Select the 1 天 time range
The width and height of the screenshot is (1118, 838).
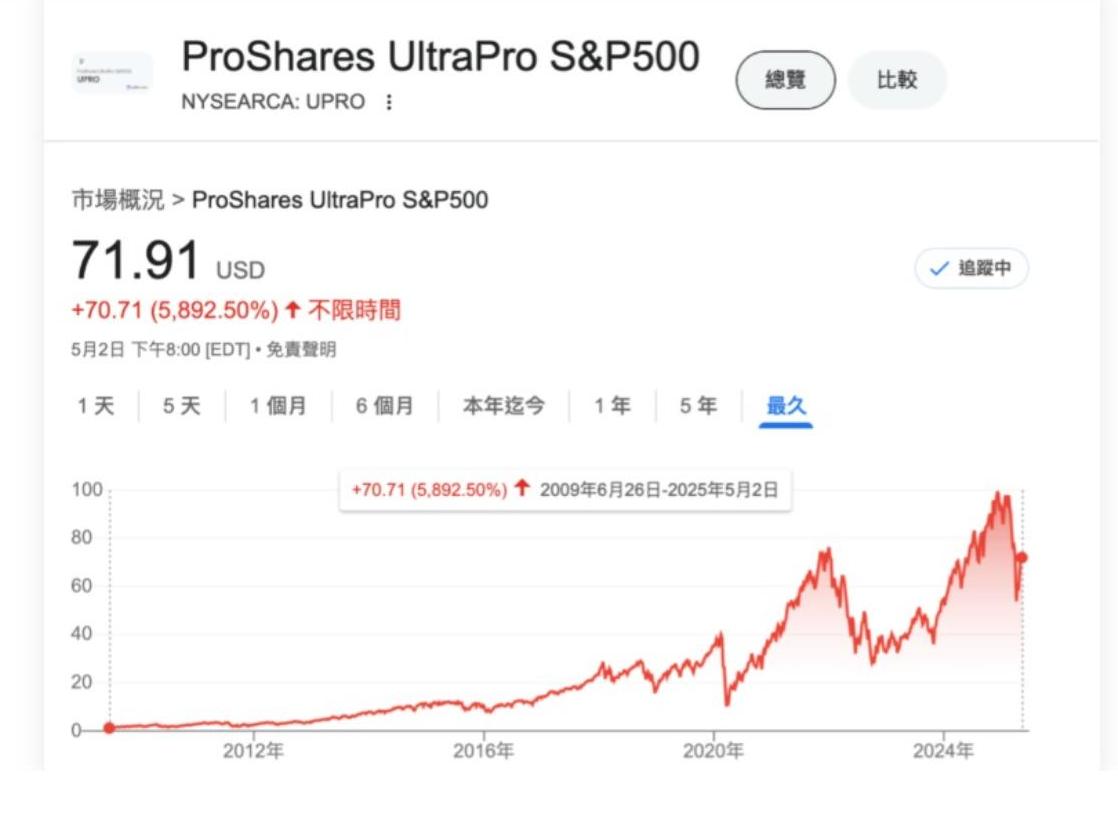coord(96,406)
